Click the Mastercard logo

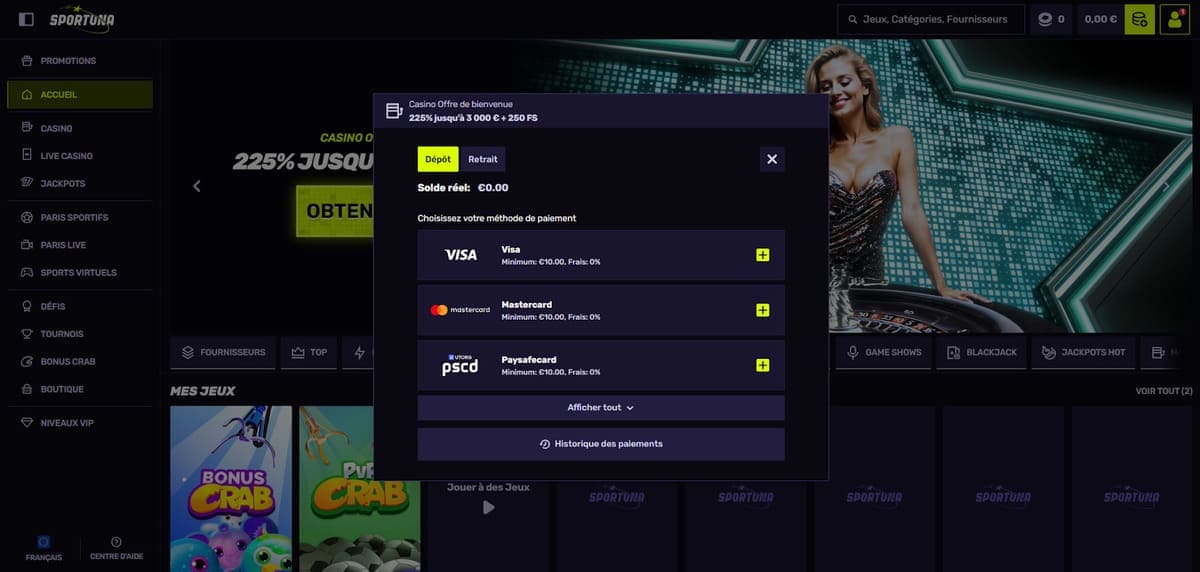point(460,310)
